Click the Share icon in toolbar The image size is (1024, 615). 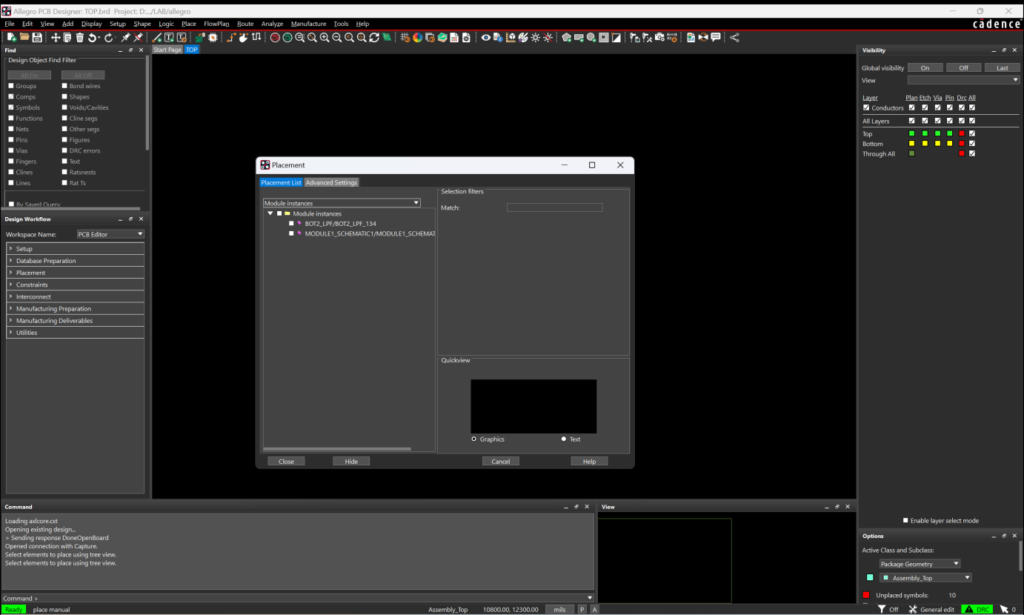pyautogui.click(x=734, y=37)
